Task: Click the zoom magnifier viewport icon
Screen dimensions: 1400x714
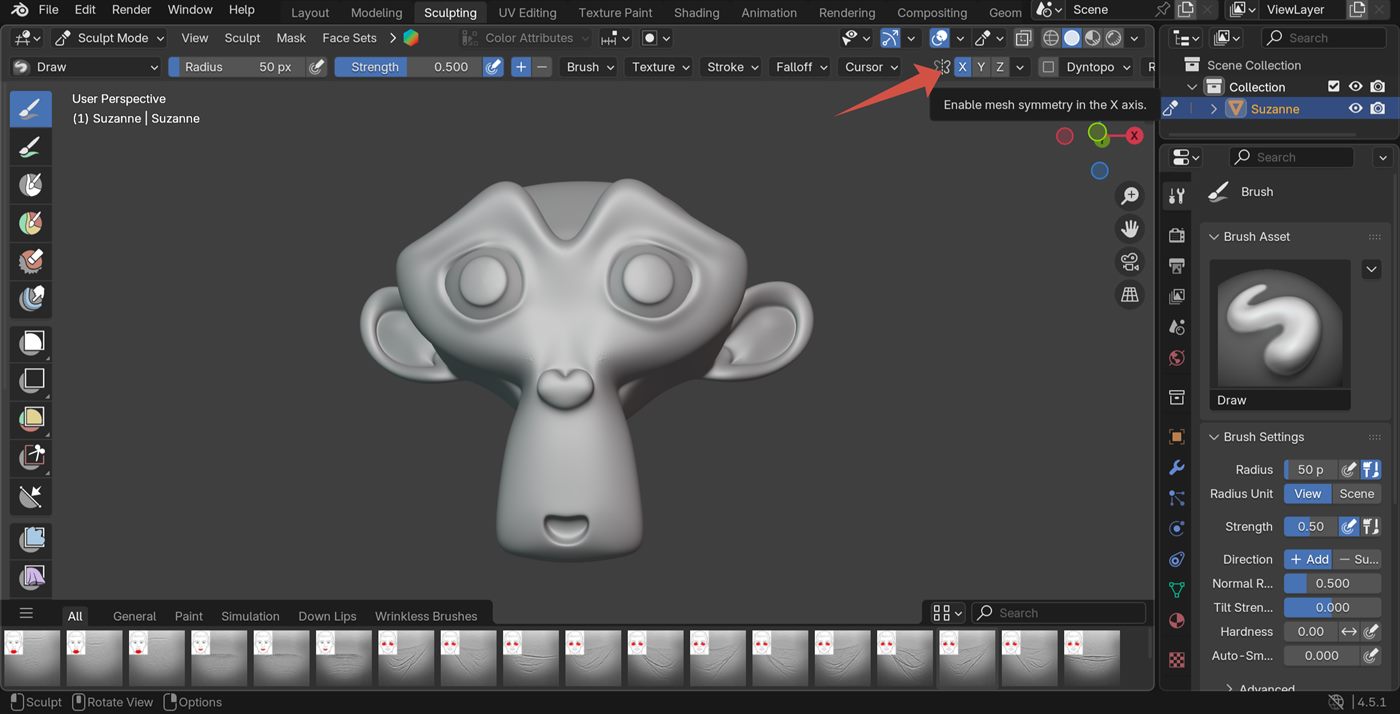Action: pos(1130,196)
